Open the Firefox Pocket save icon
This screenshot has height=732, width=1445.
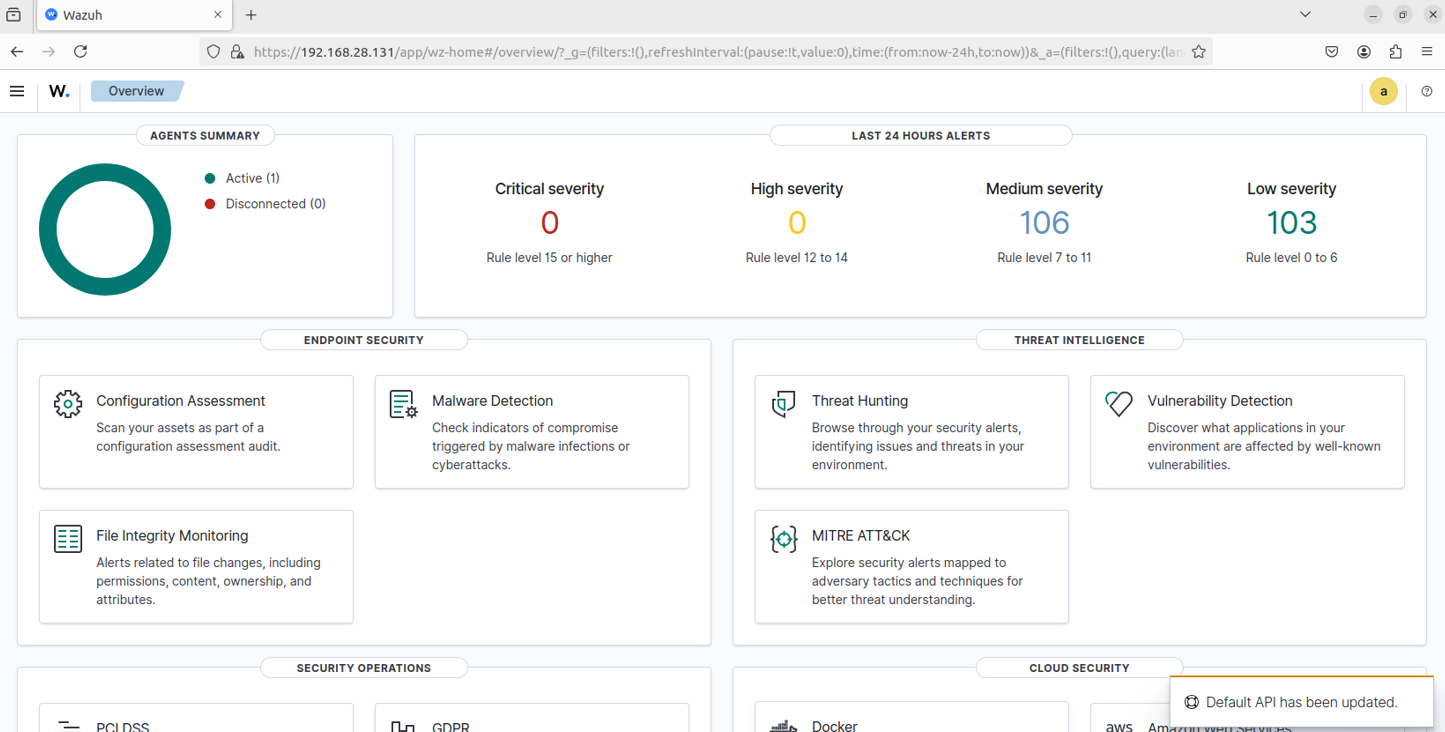[x=1331, y=51]
